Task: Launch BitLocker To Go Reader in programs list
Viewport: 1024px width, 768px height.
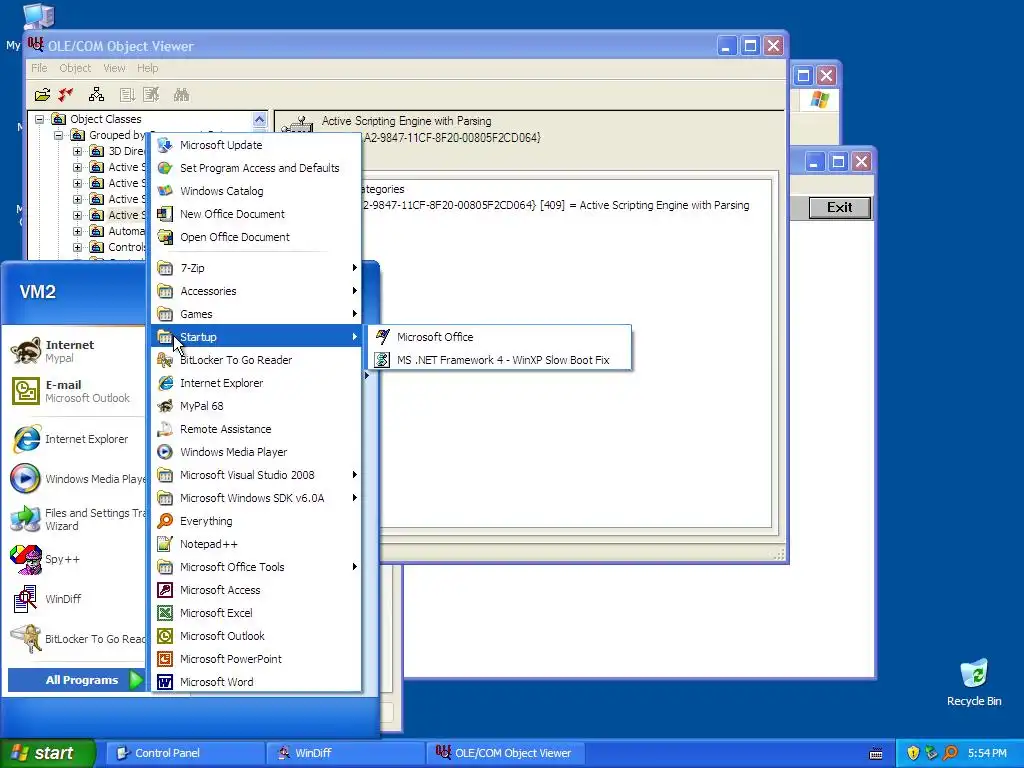Action: [256, 360]
